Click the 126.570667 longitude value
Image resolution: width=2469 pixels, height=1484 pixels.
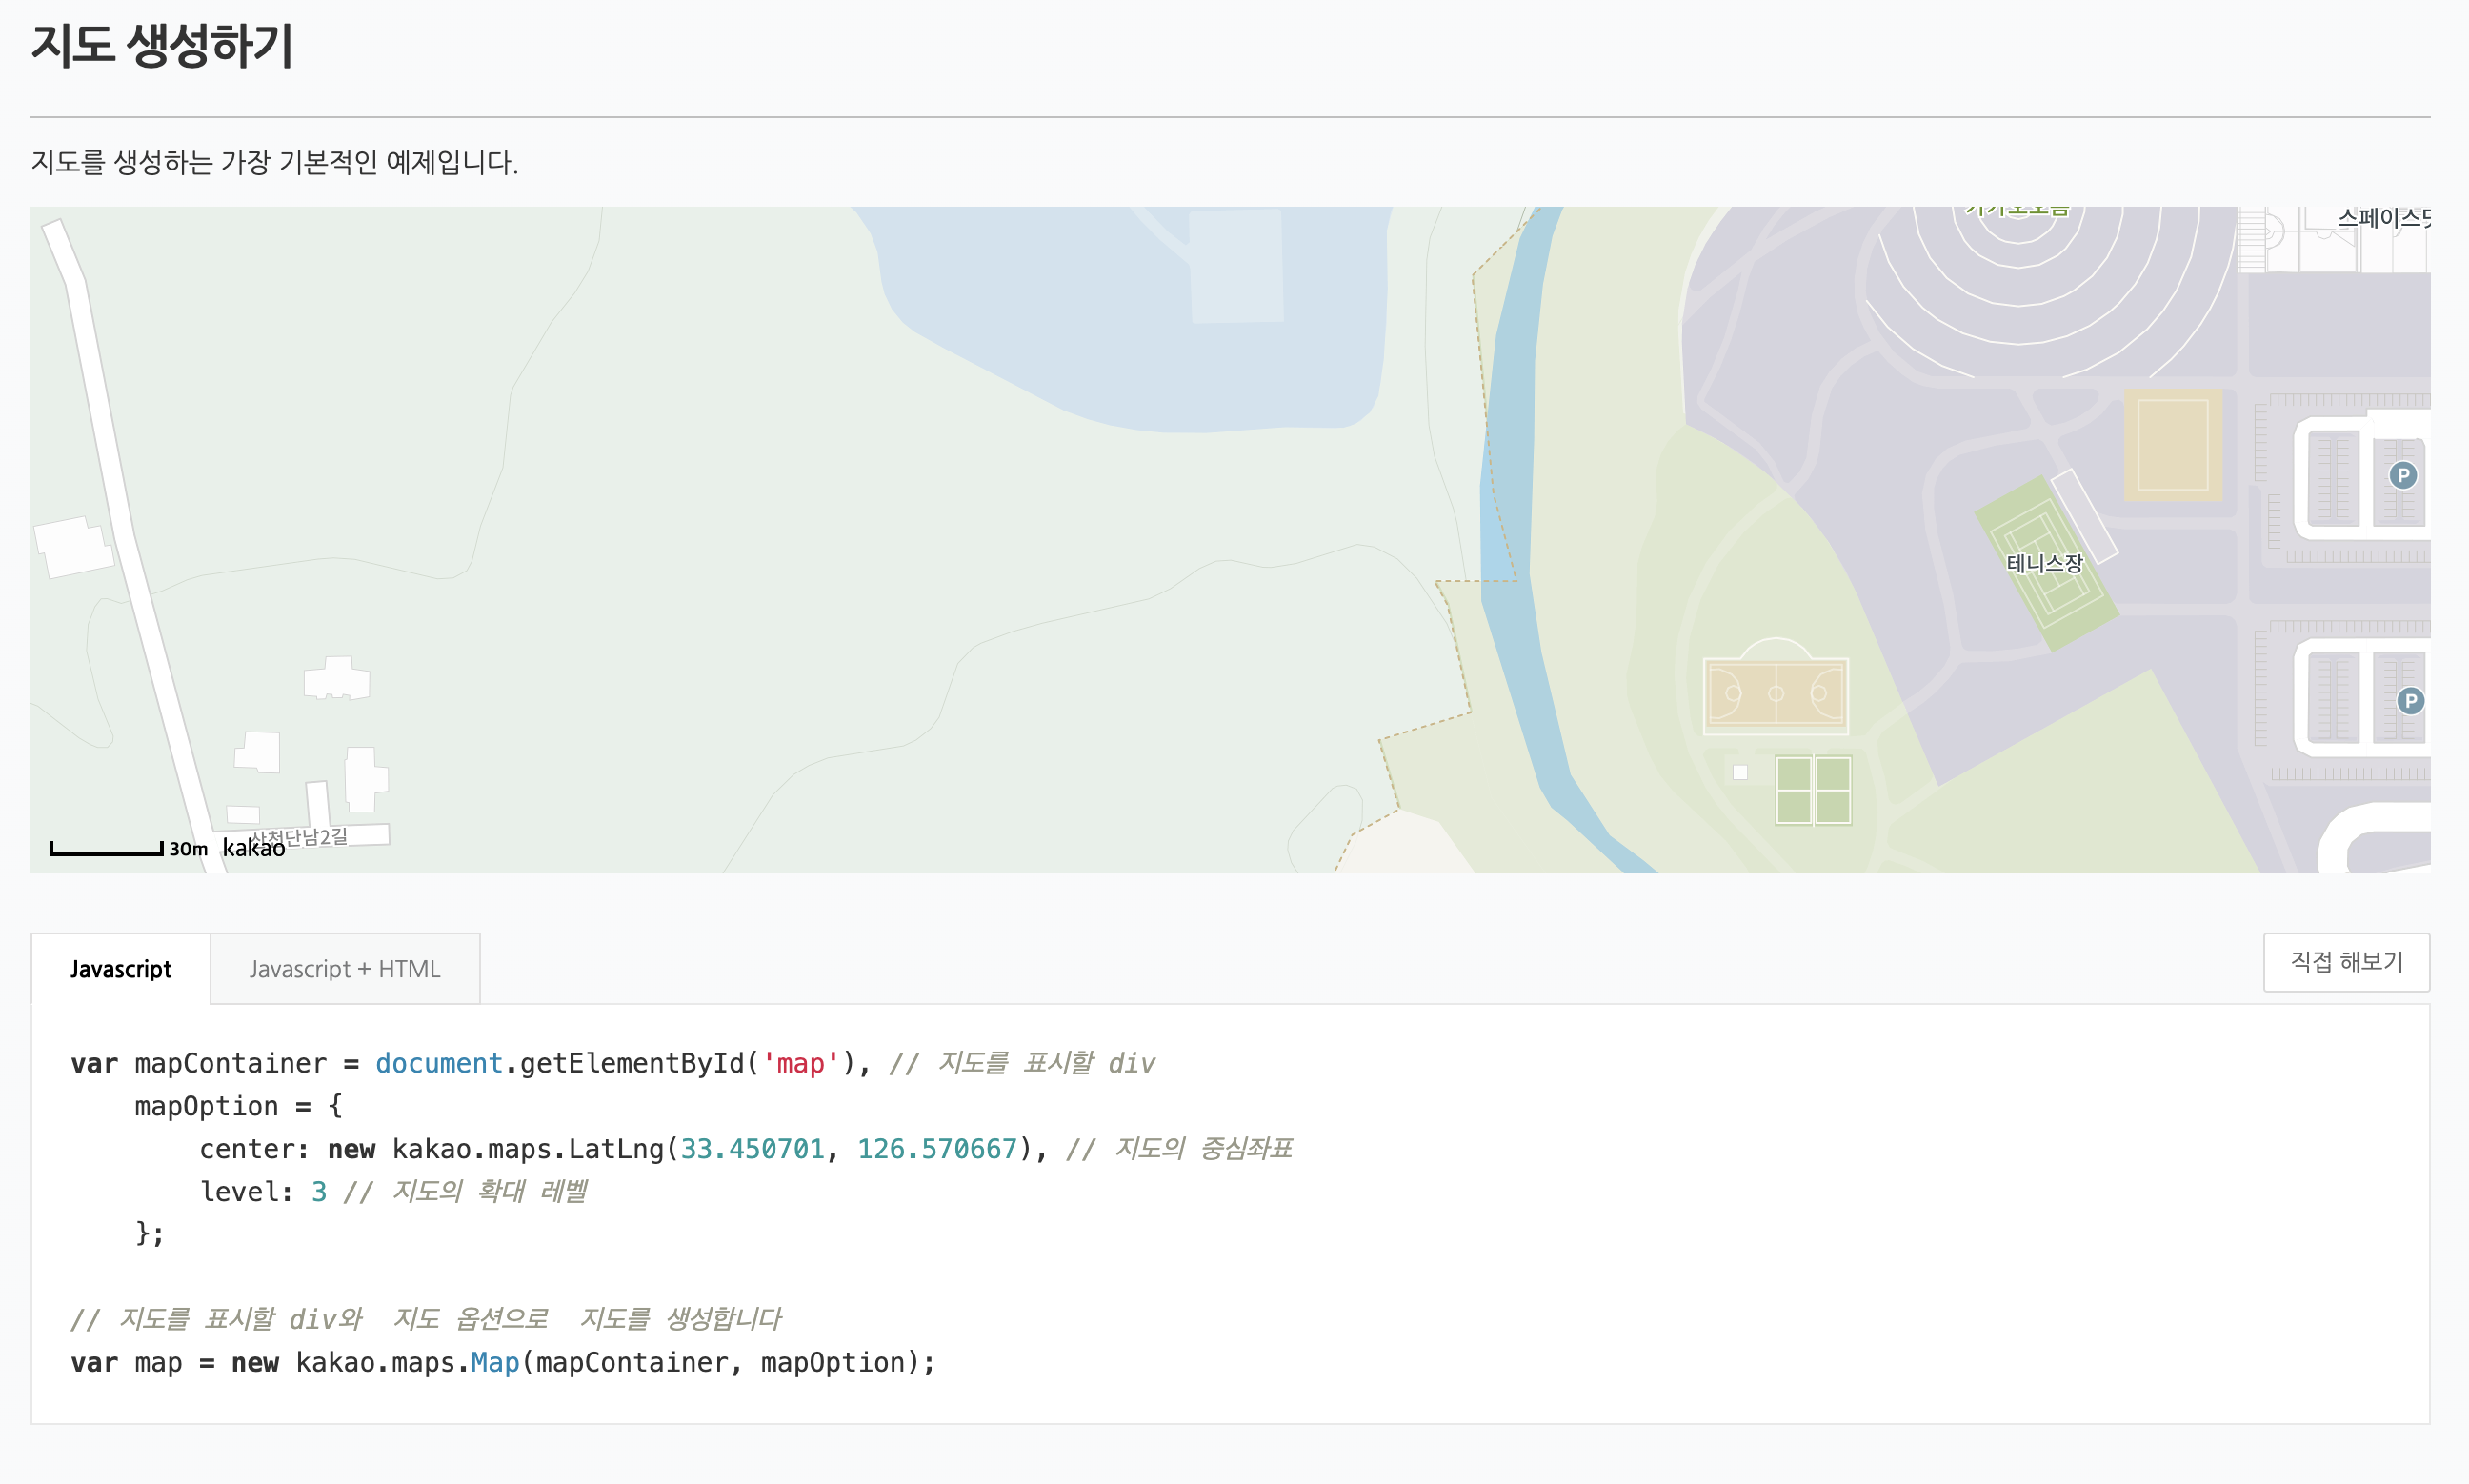(x=936, y=1149)
